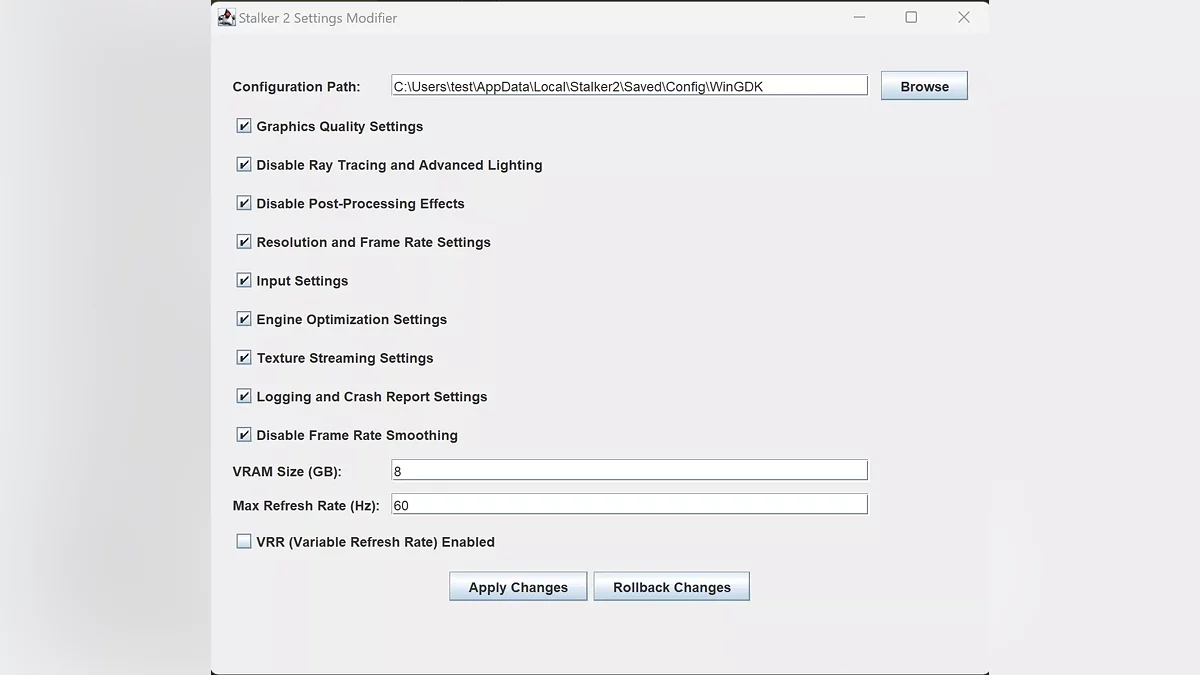Image resolution: width=1200 pixels, height=675 pixels.
Task: Close the Stalker 2 Settings Modifier window
Action: pyautogui.click(x=963, y=17)
